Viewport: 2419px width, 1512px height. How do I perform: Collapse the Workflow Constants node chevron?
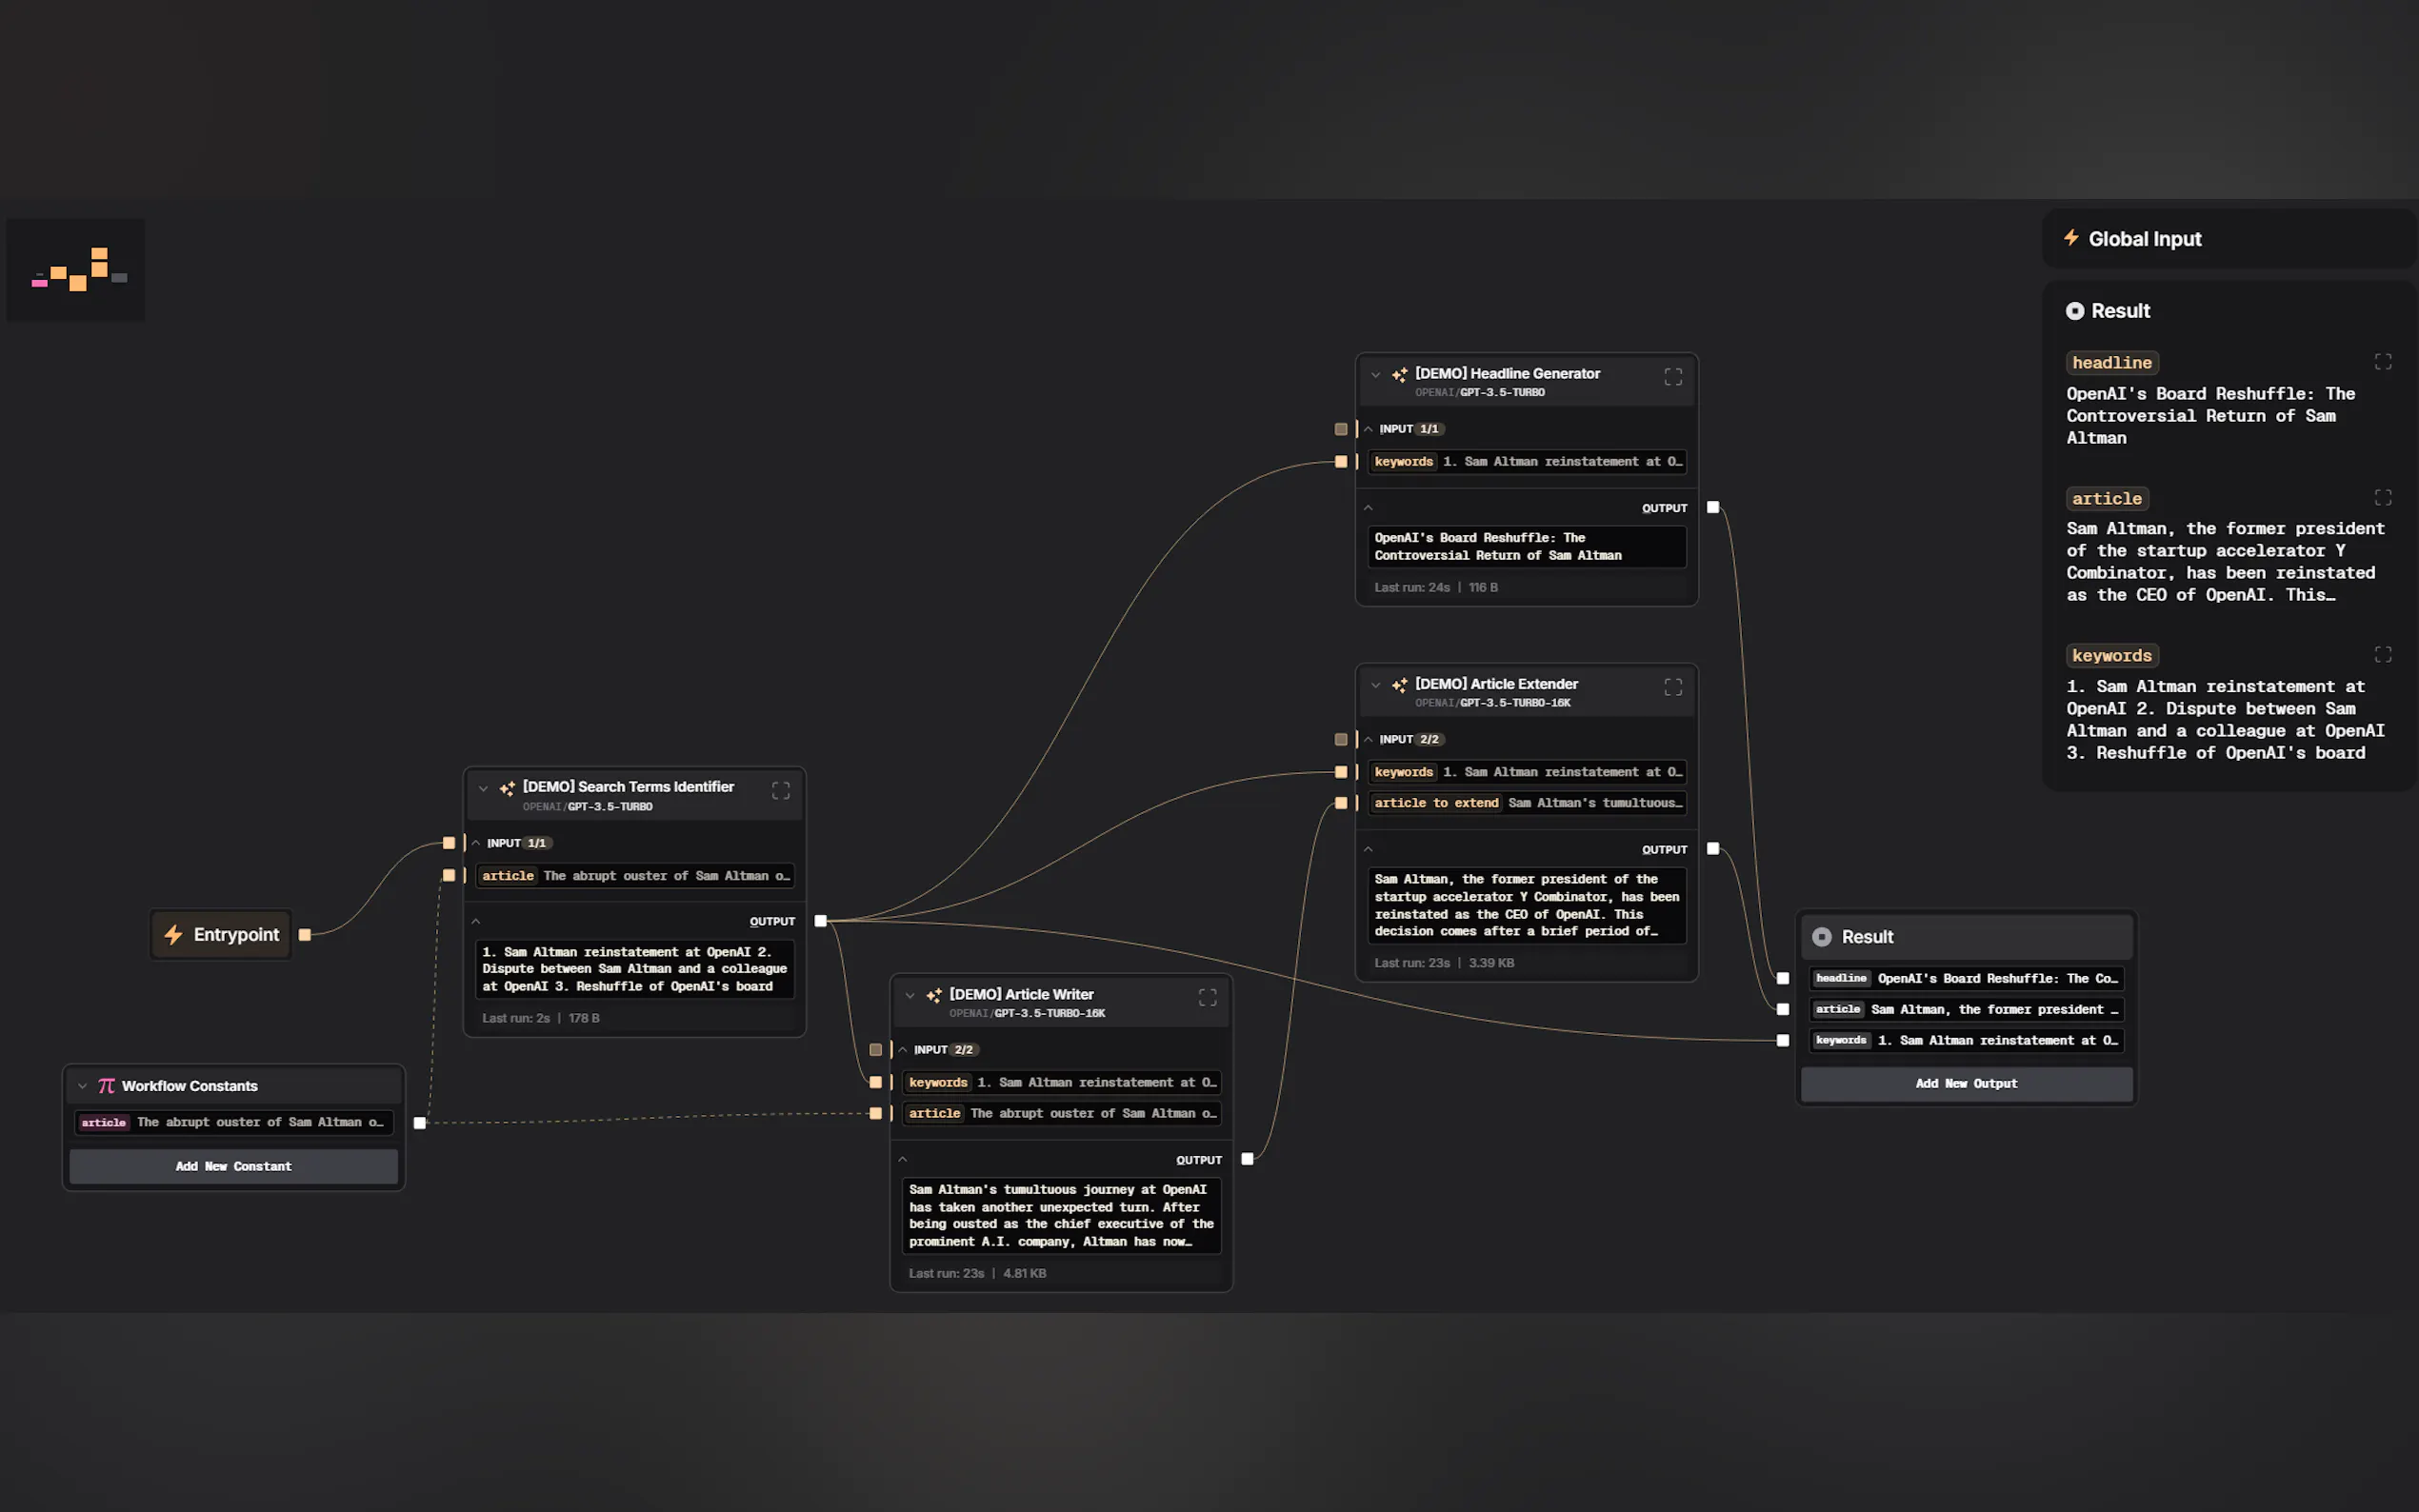point(82,1086)
